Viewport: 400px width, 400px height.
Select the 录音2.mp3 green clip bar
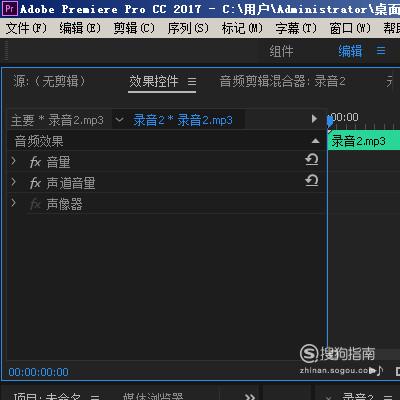point(364,141)
